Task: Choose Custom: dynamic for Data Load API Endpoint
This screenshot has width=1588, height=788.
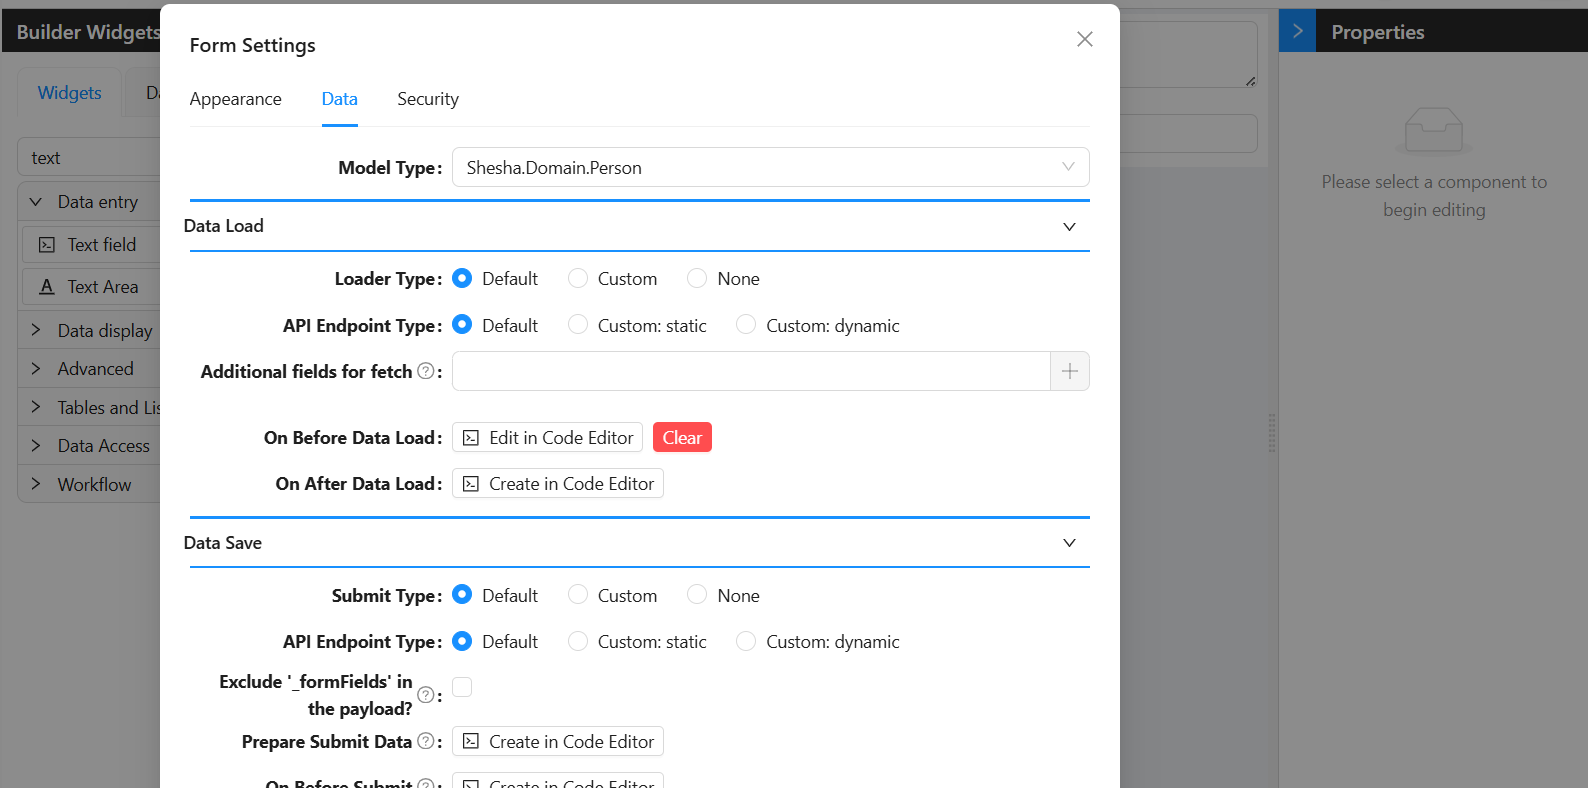Action: [x=746, y=325]
